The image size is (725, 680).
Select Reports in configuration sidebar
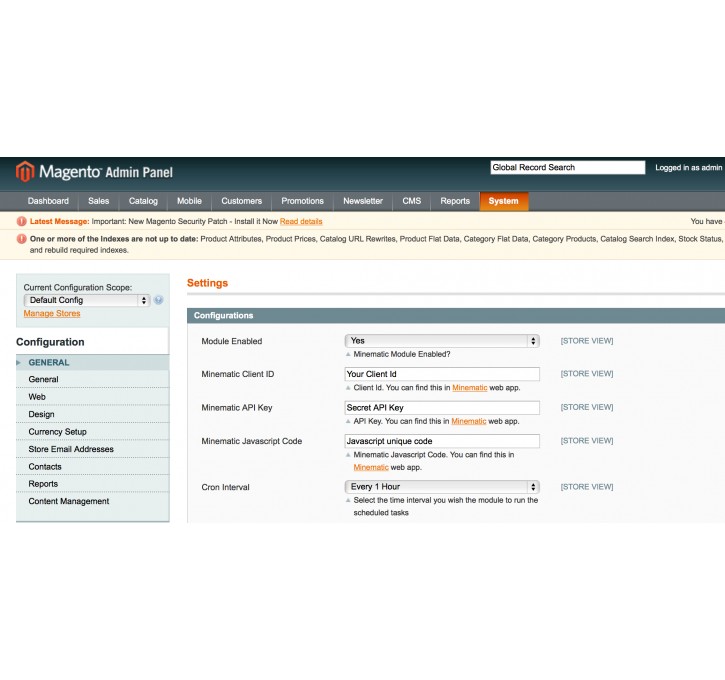pos(92,484)
